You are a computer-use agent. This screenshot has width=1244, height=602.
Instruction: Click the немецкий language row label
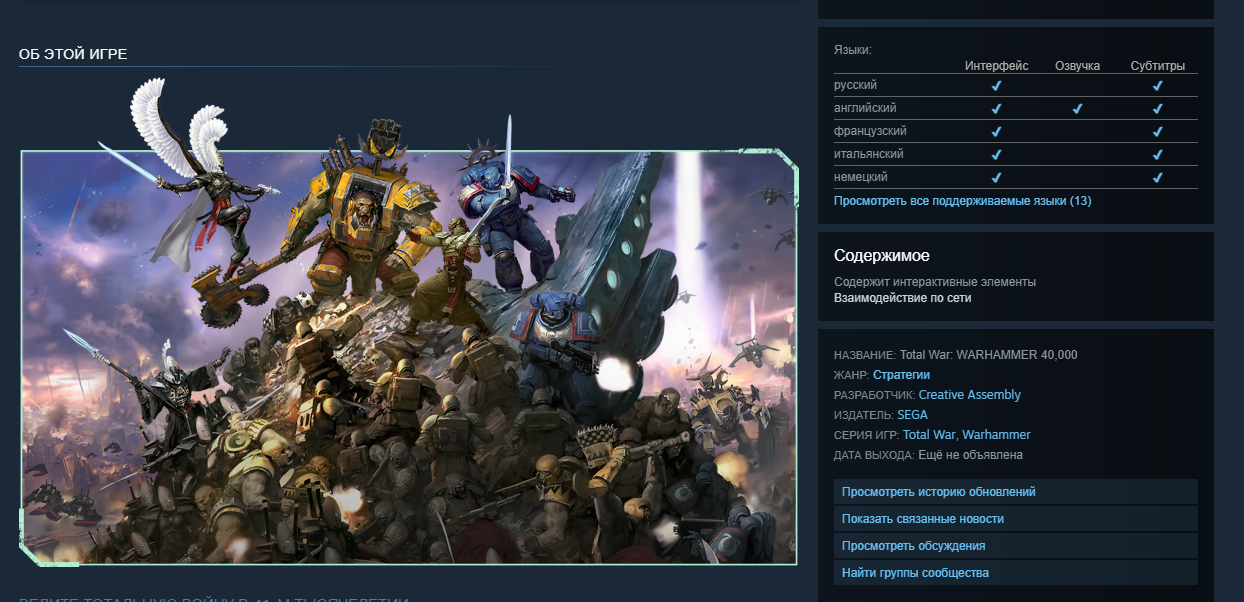(861, 177)
